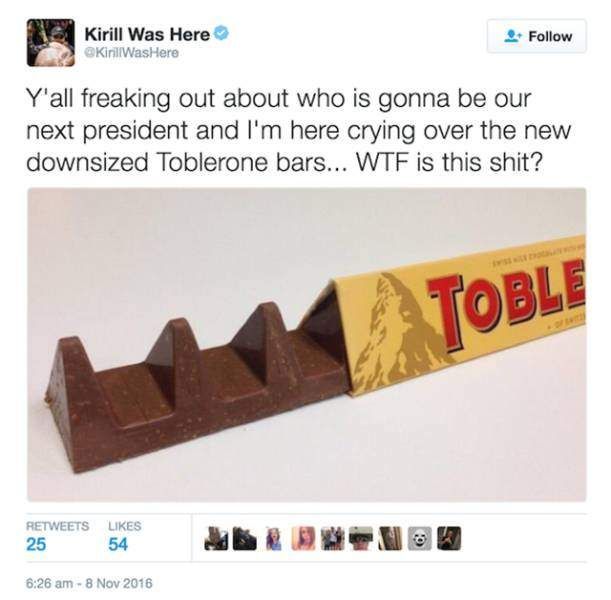View the 25 retweets count
The image size is (611, 600).
pos(36,544)
